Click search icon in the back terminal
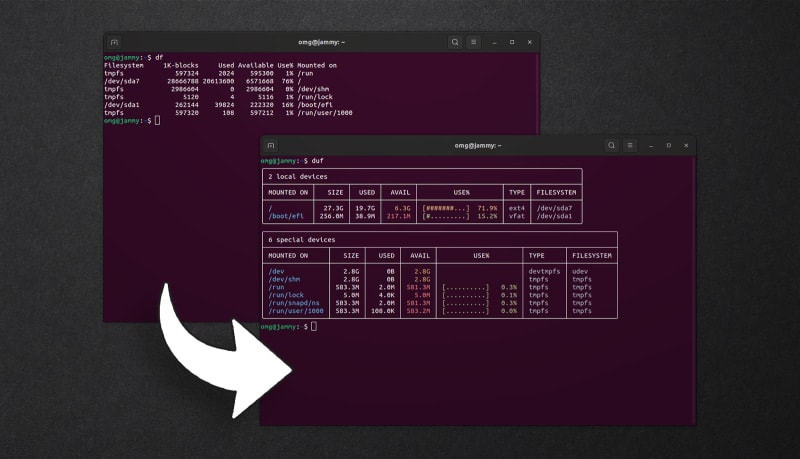The height and width of the screenshot is (459, 800). [455, 42]
